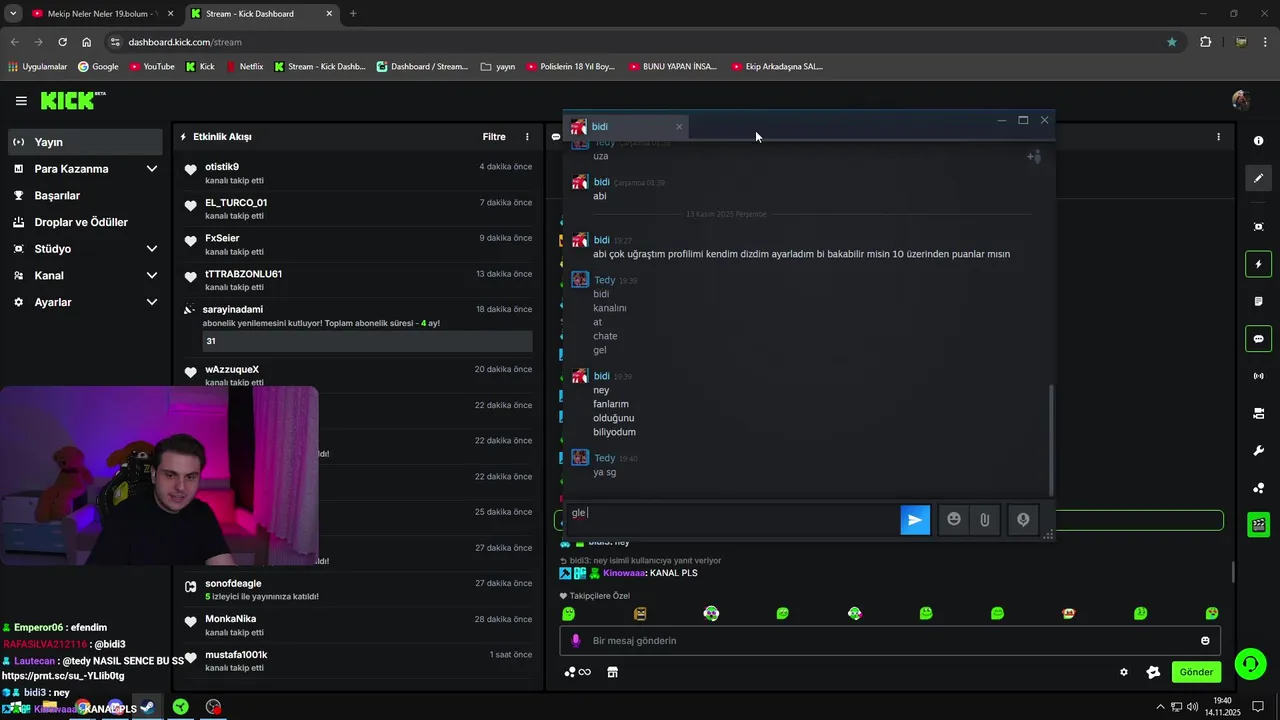Click the purple microphone icon in the chat input

tap(575, 641)
